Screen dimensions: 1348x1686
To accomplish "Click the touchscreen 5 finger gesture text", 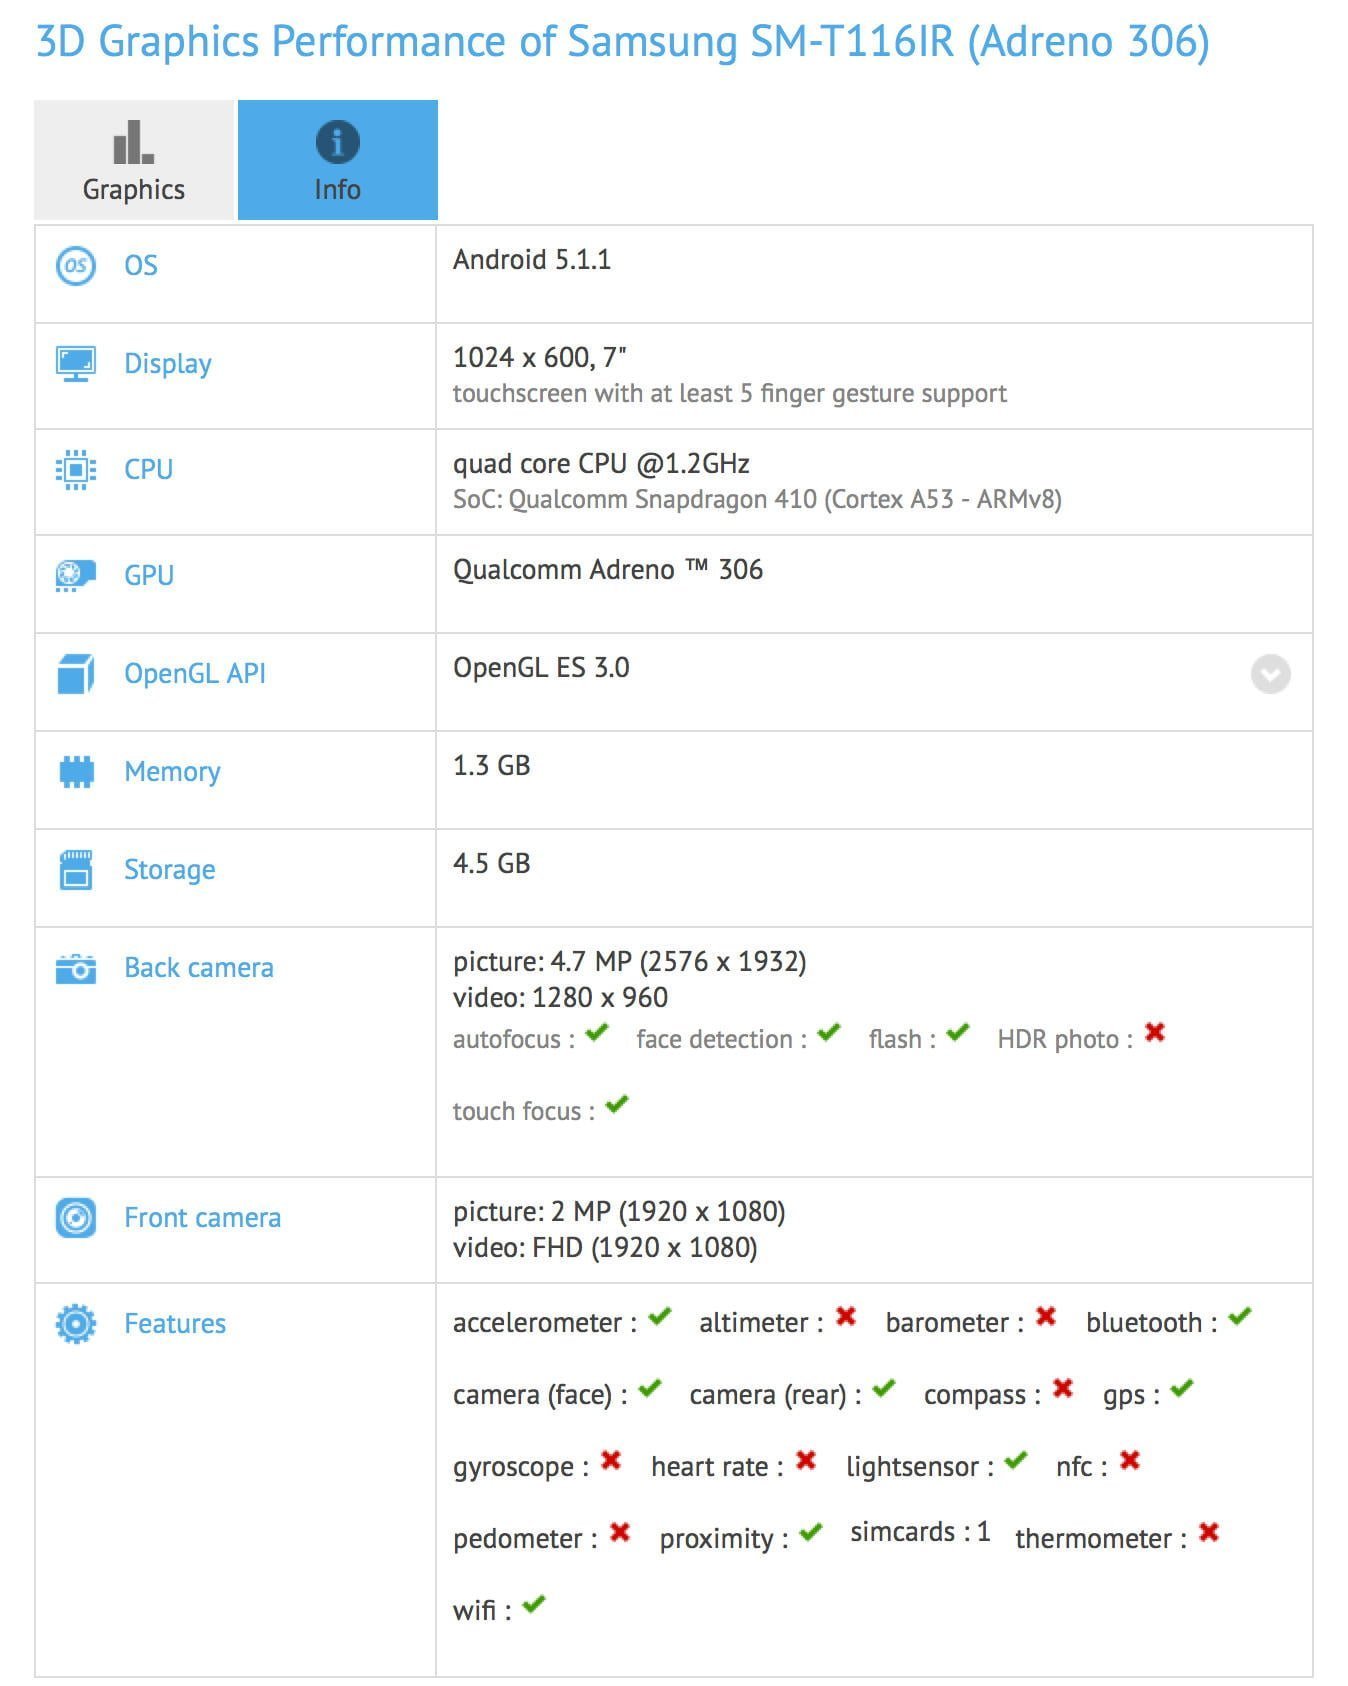I will [730, 394].
